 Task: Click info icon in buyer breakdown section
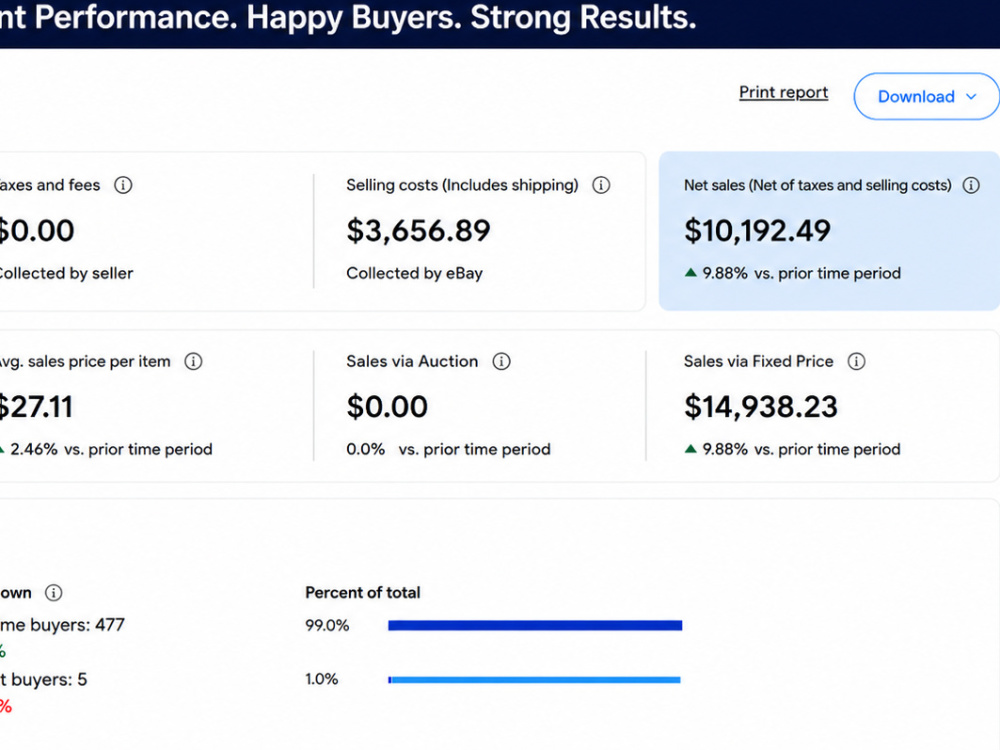pos(54,592)
